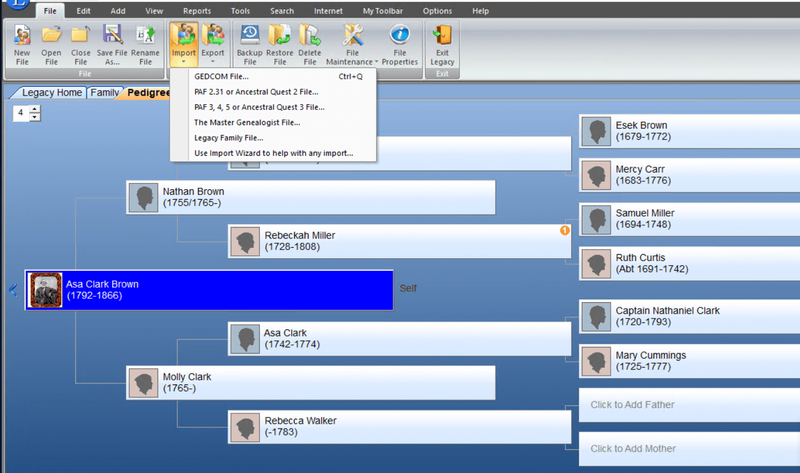800x473 pixels.
Task: Choose GEDCOM File import option
Action: [x=273, y=77]
